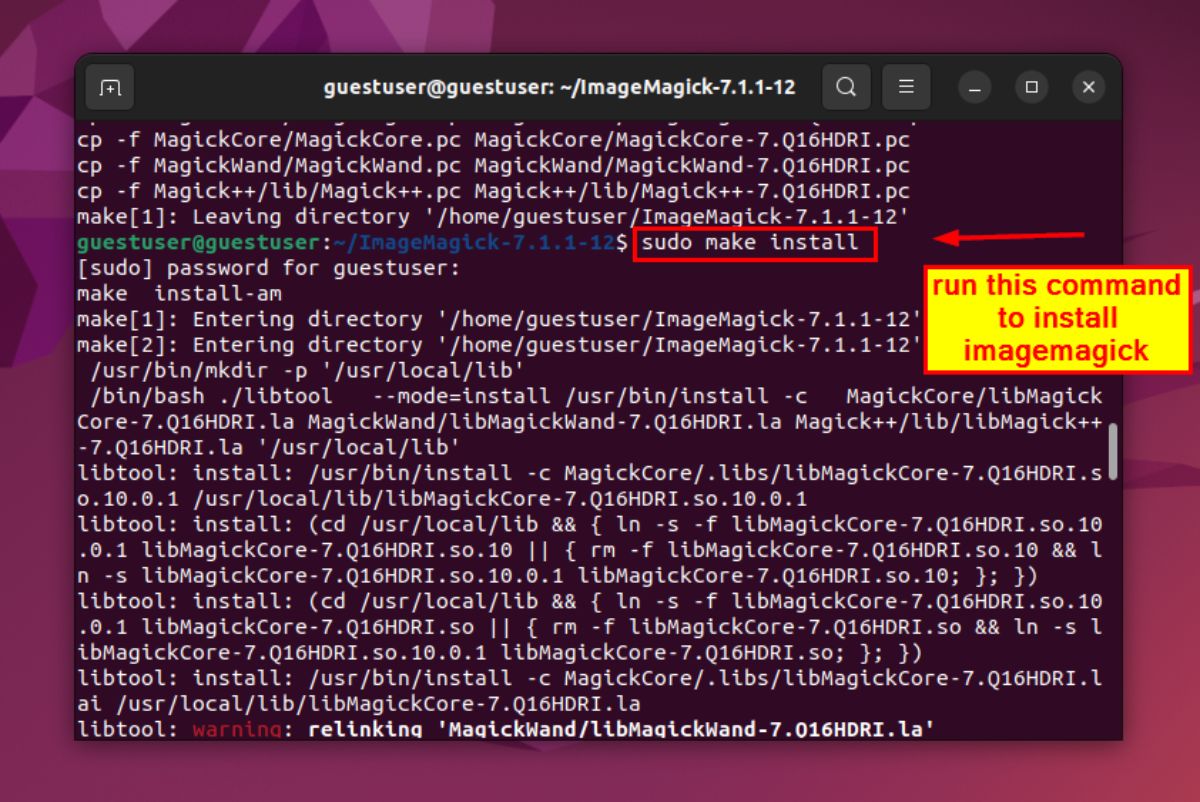Viewport: 1200px width, 802px height.
Task: Click the 'o.10.0.1 /usr/local/lib/libMagickCore-7.Q16HDRI.so.10.0.1' line
Action: click(x=442, y=499)
